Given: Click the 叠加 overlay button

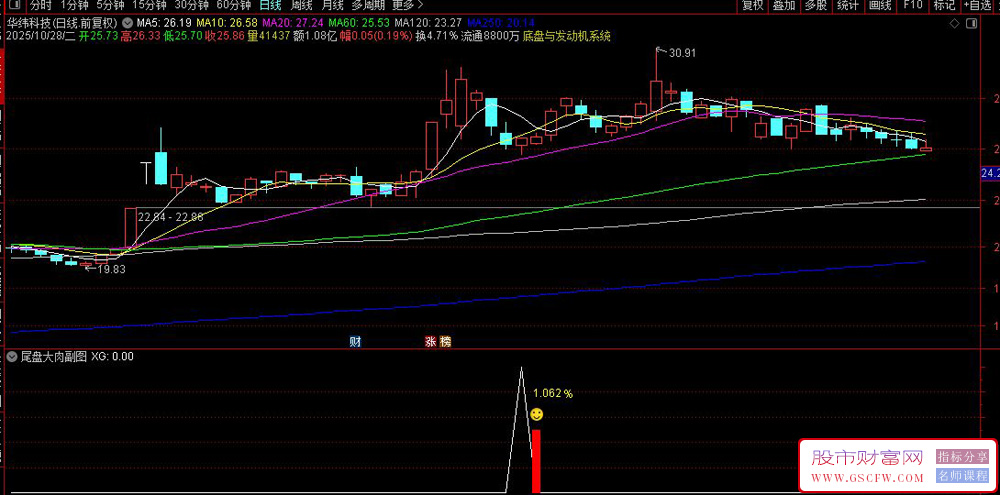Looking at the screenshot, I should [784, 5].
